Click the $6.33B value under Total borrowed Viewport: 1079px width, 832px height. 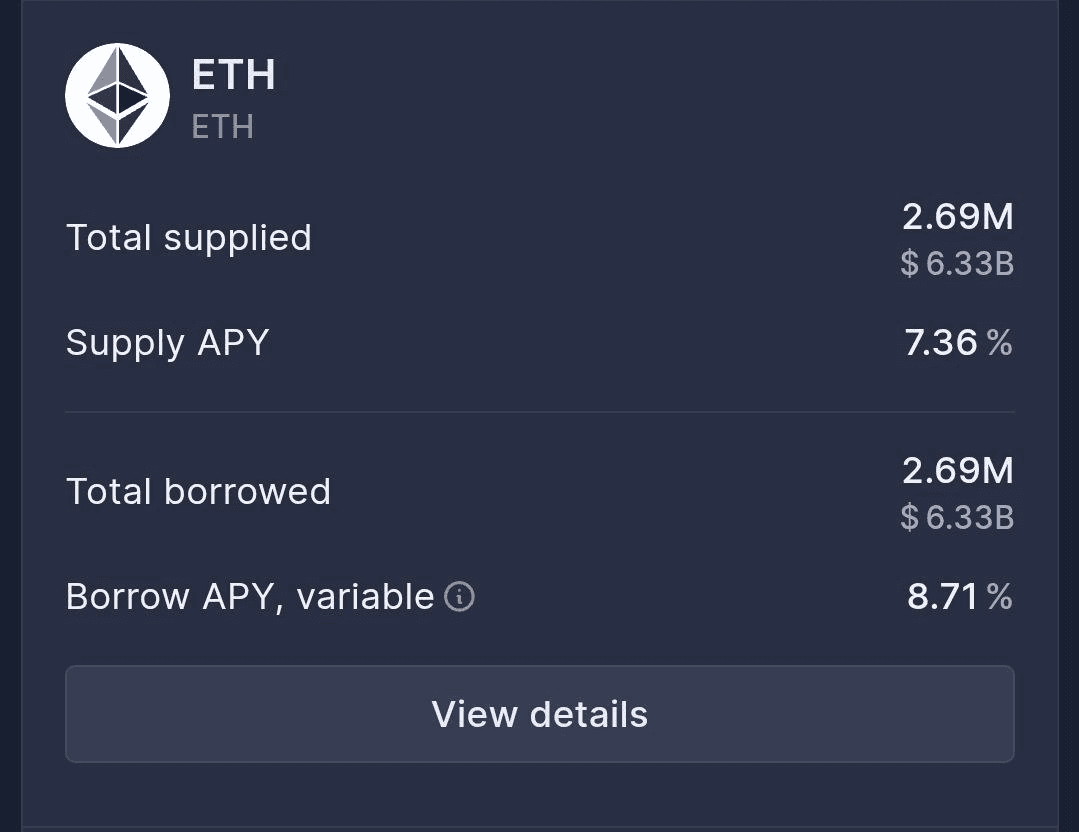tap(968, 518)
